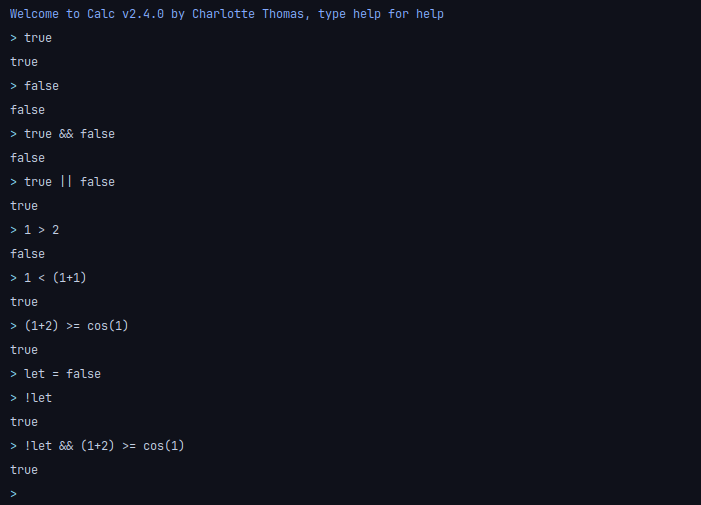Viewport: 701px width, 505px height.
Task: Click the true output below standalone '!let'
Action: [x=24, y=422]
